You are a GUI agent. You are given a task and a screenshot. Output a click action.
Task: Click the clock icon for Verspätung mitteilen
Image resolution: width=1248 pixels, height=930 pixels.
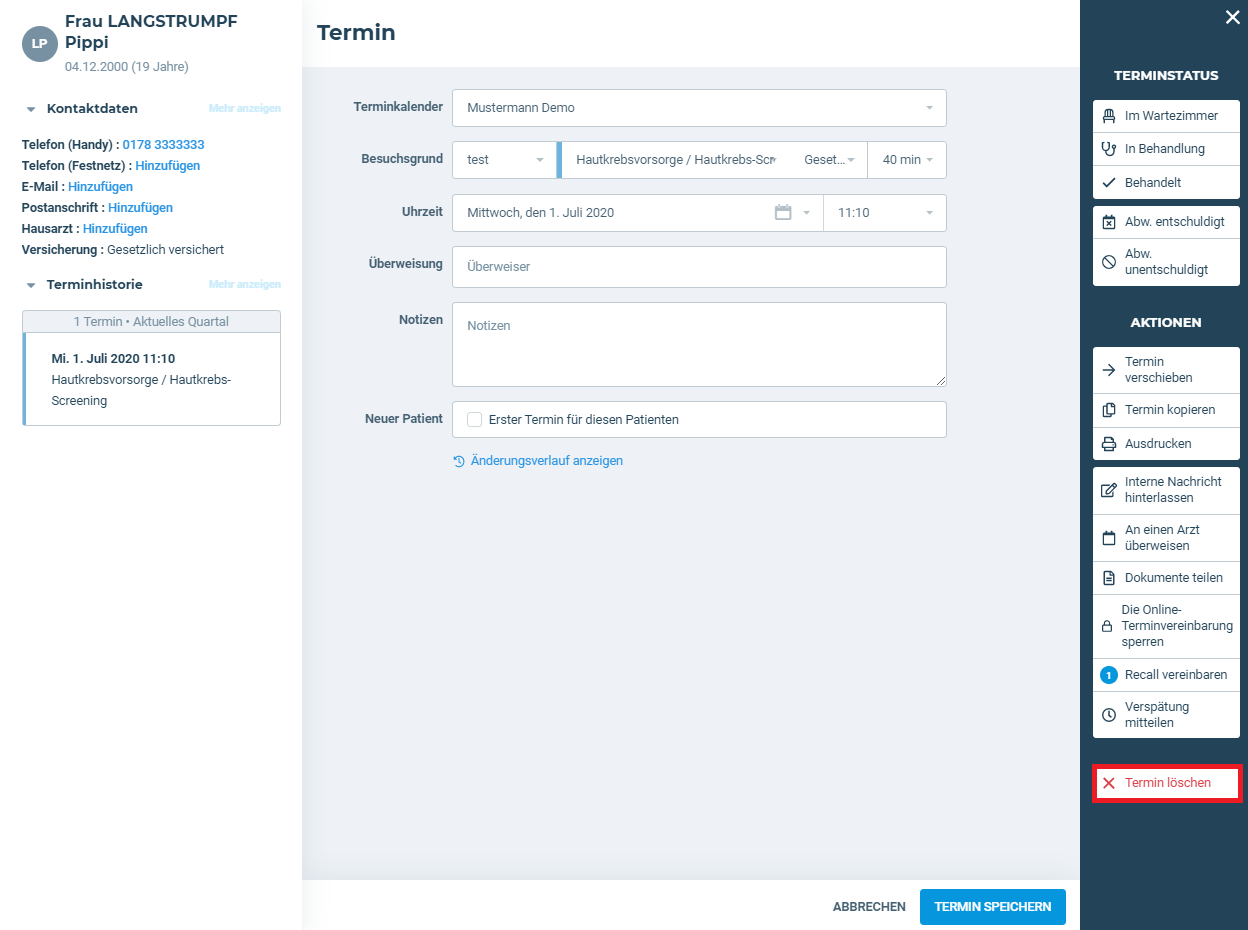(1108, 715)
